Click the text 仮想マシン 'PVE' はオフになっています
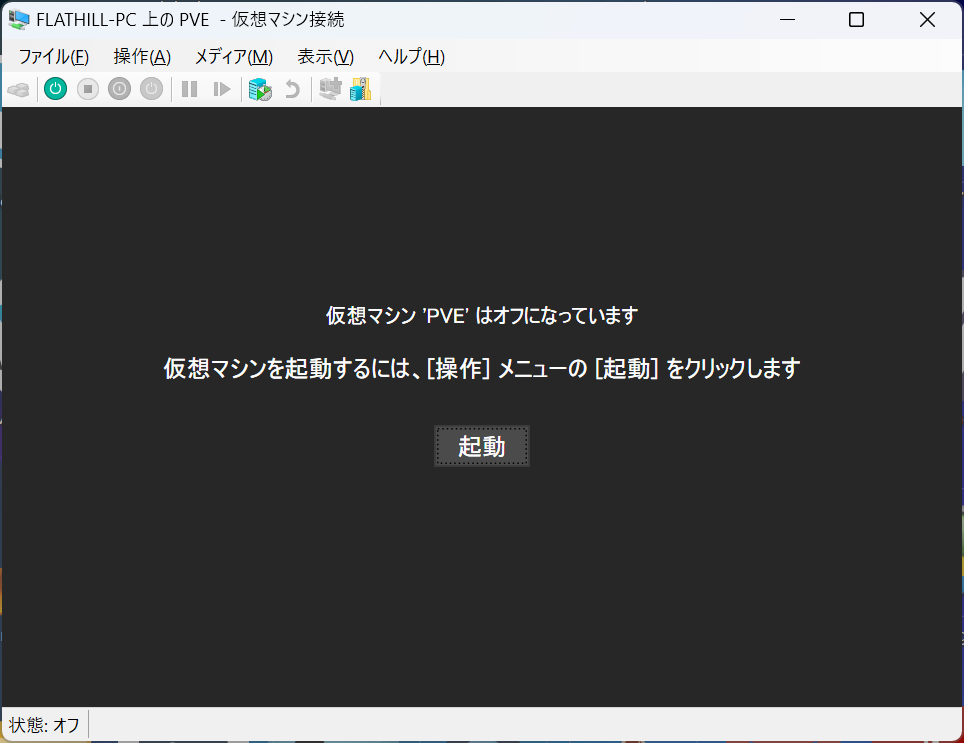Screen dimensions: 964x743 [481, 316]
